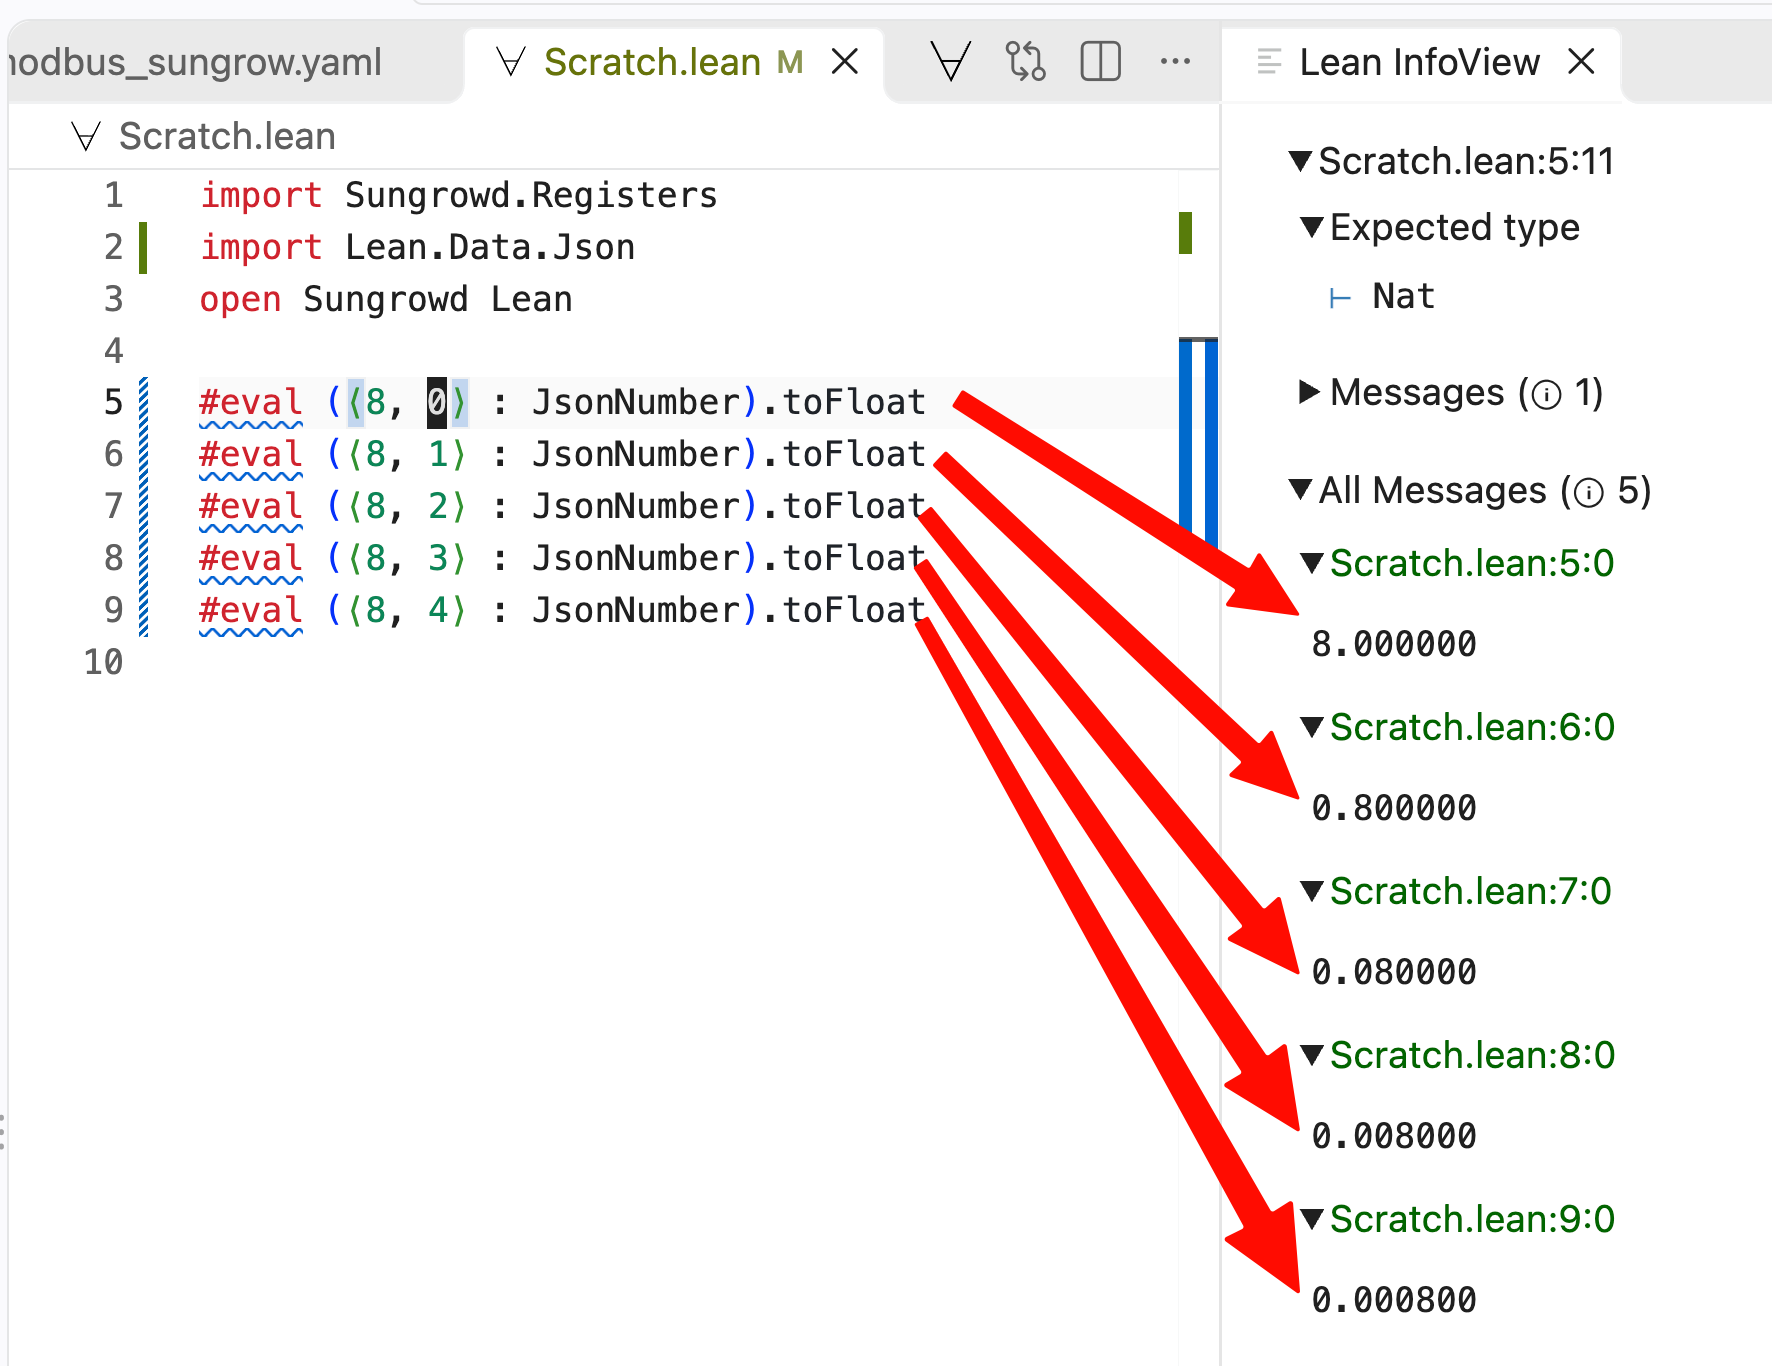
Task: Click the 0.000800 output value
Action: [x=1394, y=1300]
